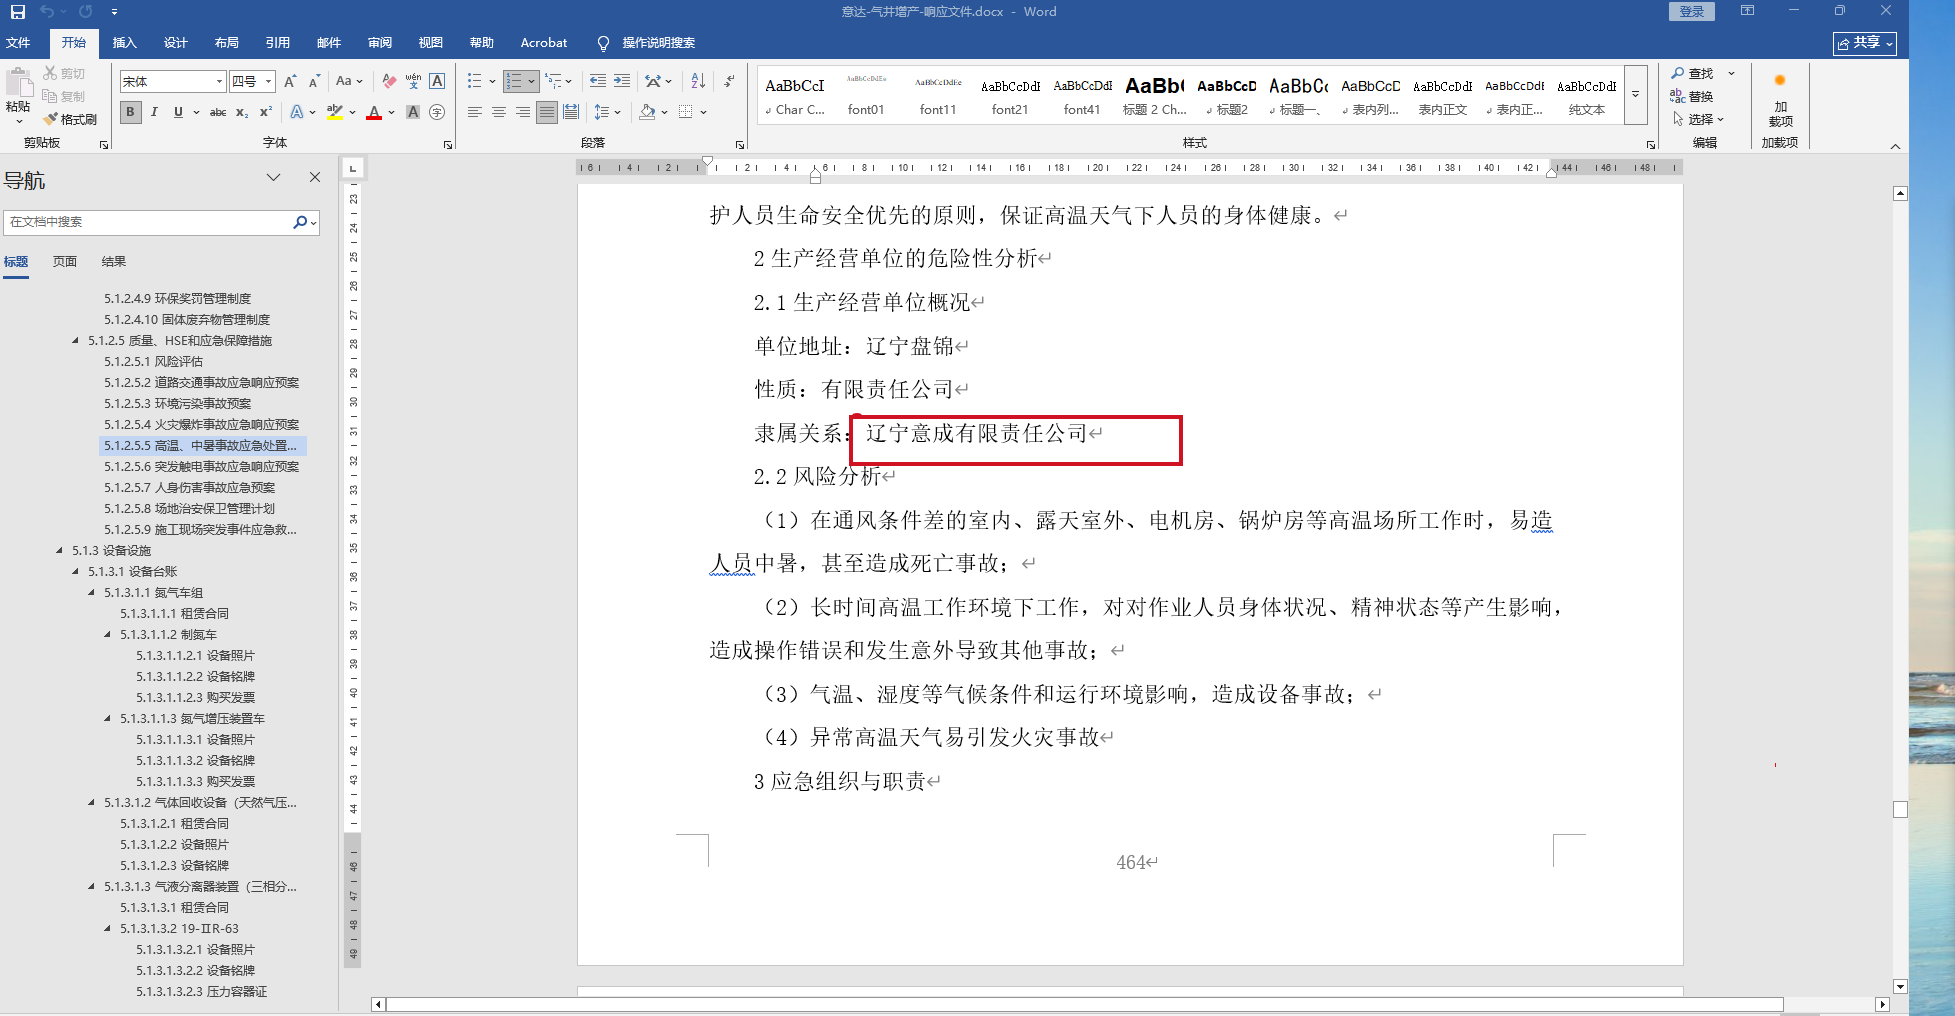Image resolution: width=1955 pixels, height=1016 pixels.
Task: Shrink font size with the smaller A icon
Action: [314, 81]
